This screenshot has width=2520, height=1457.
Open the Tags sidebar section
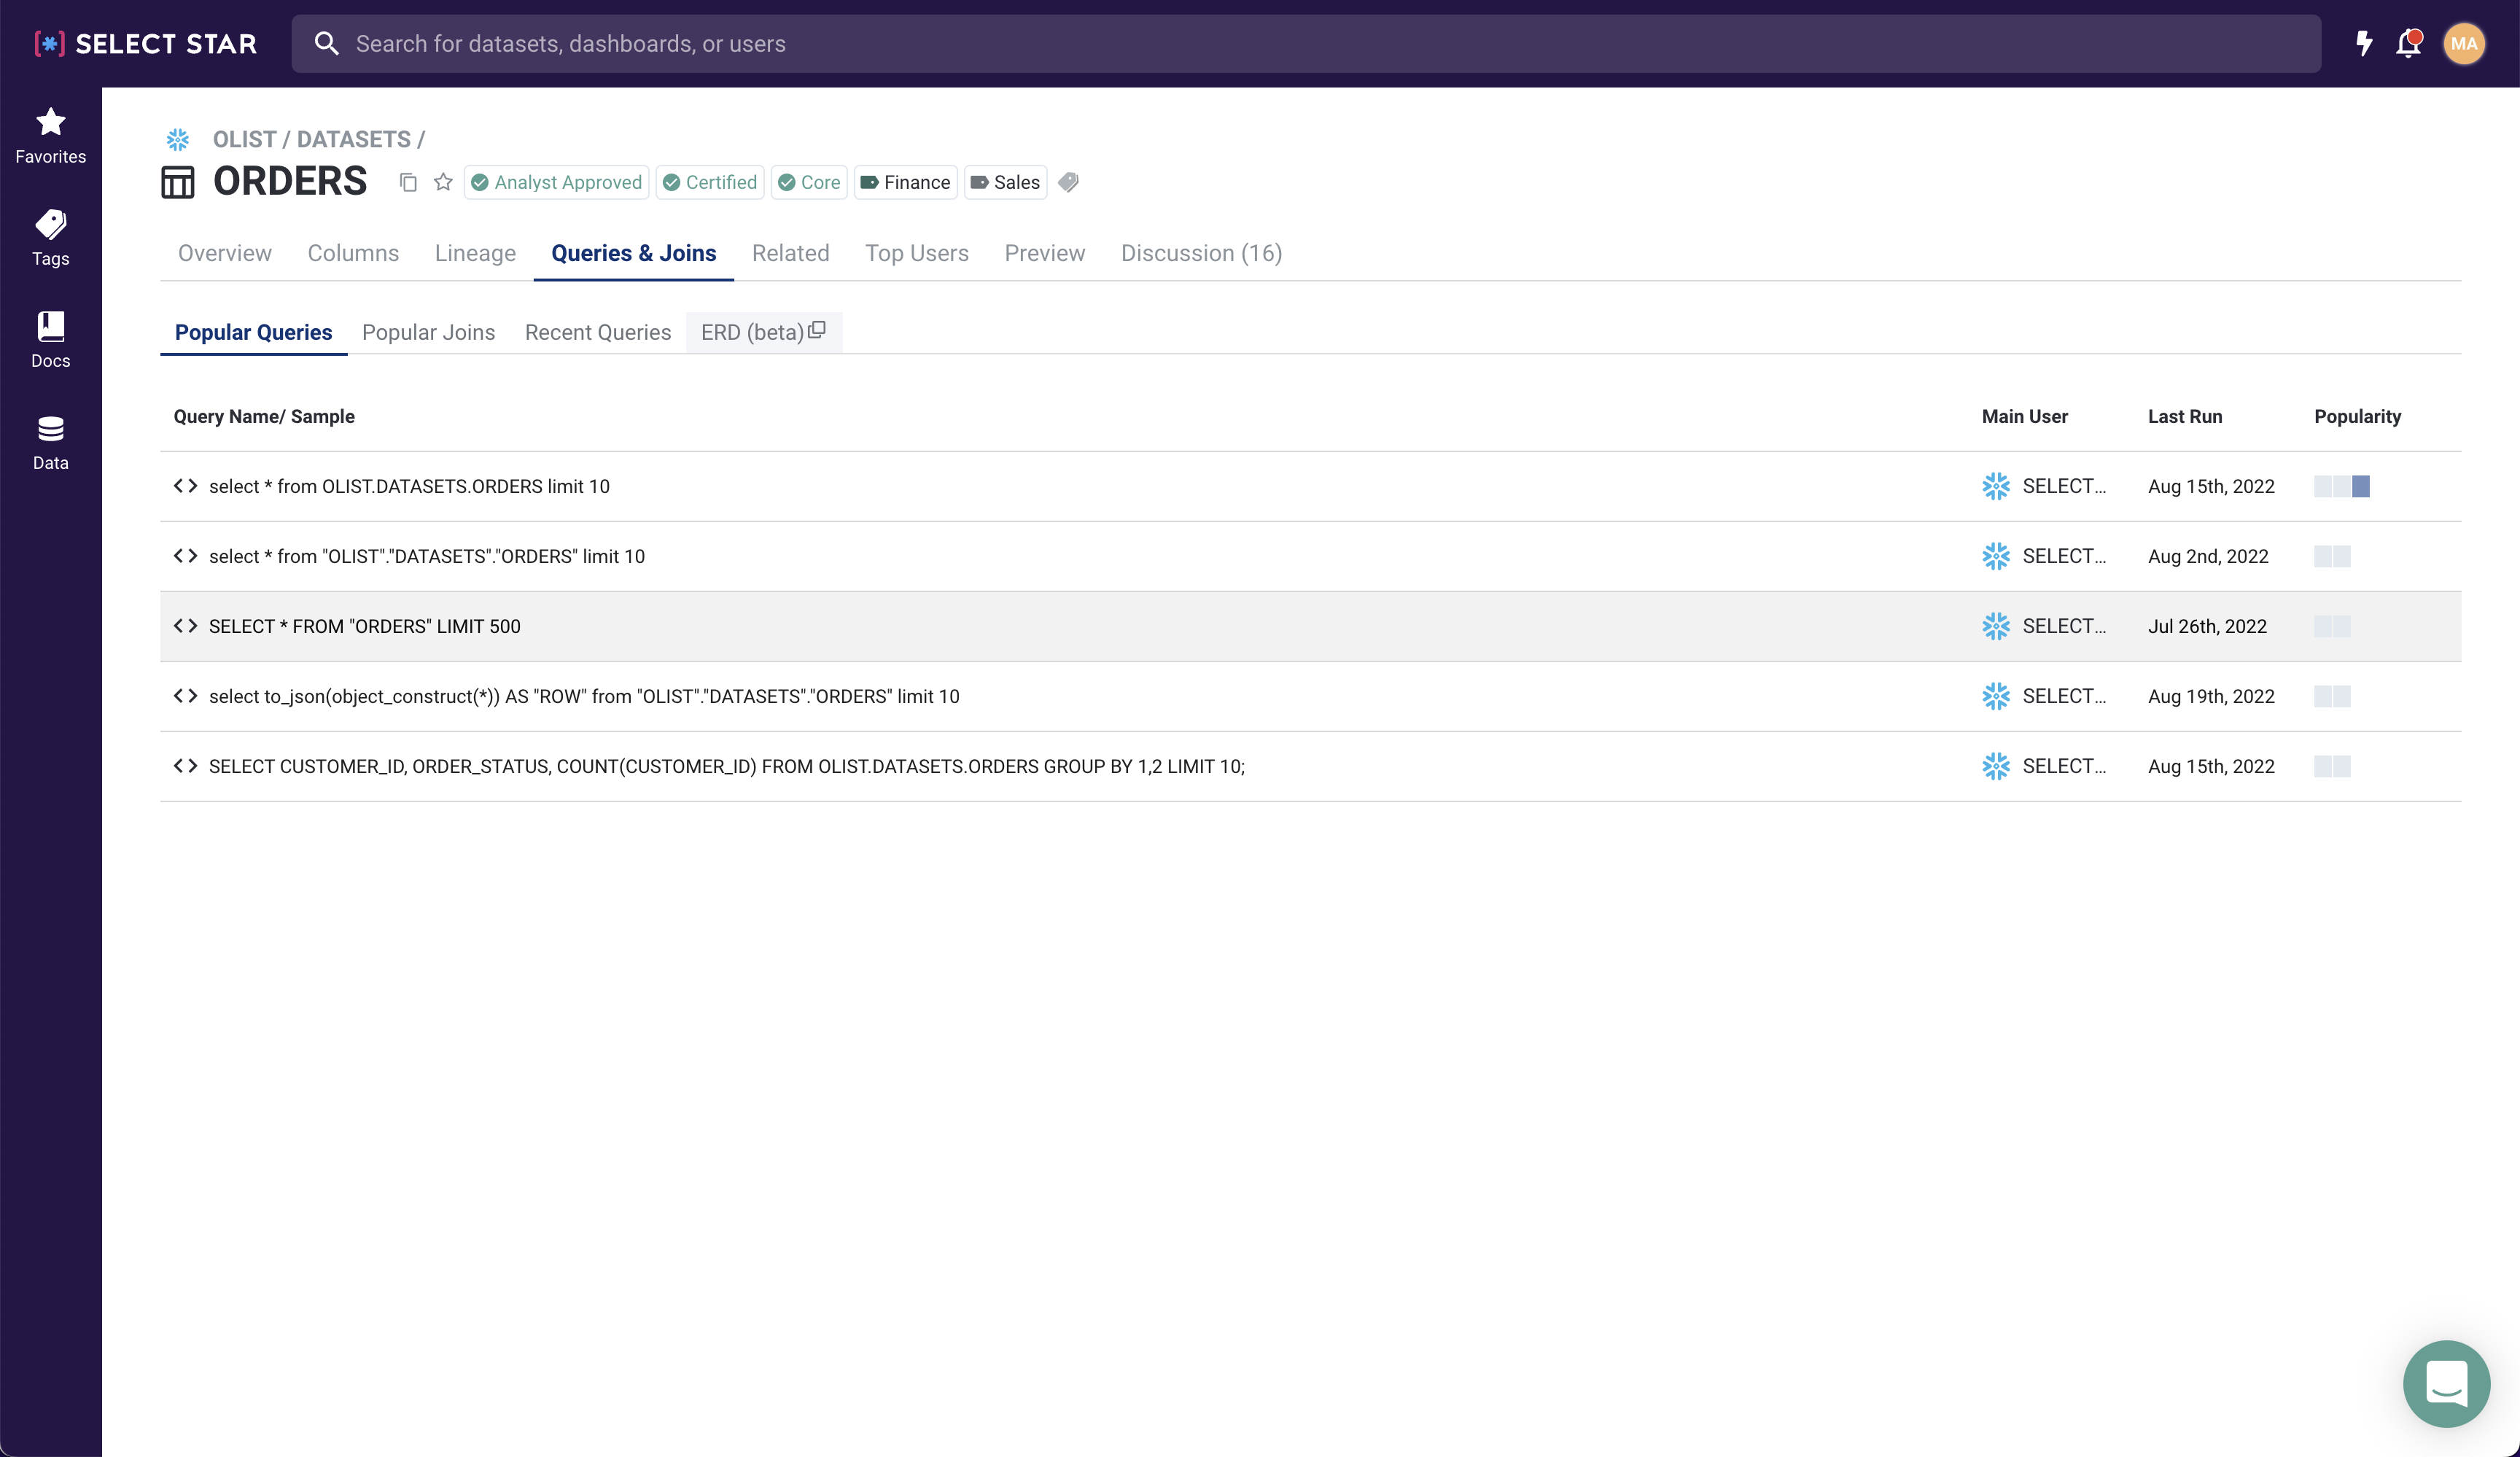click(x=50, y=238)
